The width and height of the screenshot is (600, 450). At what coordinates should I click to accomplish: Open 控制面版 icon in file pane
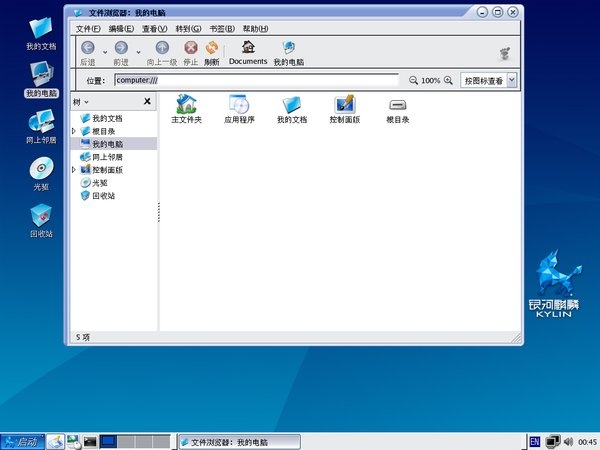(x=344, y=105)
